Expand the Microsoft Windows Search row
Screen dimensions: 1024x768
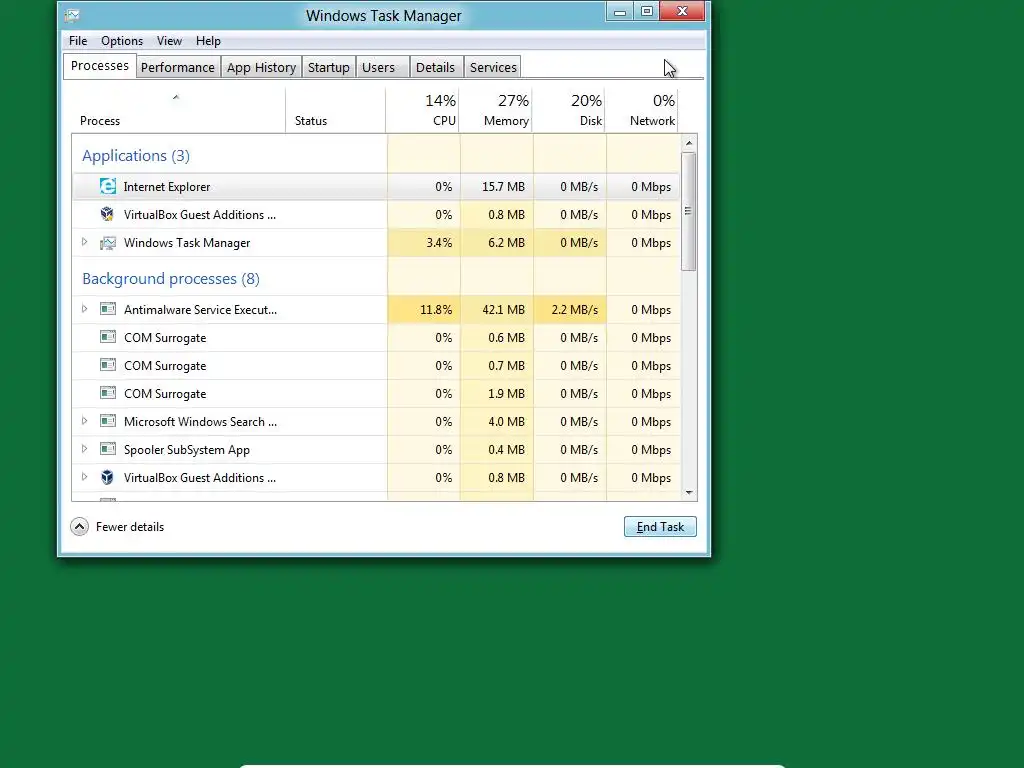pyautogui.click(x=84, y=421)
